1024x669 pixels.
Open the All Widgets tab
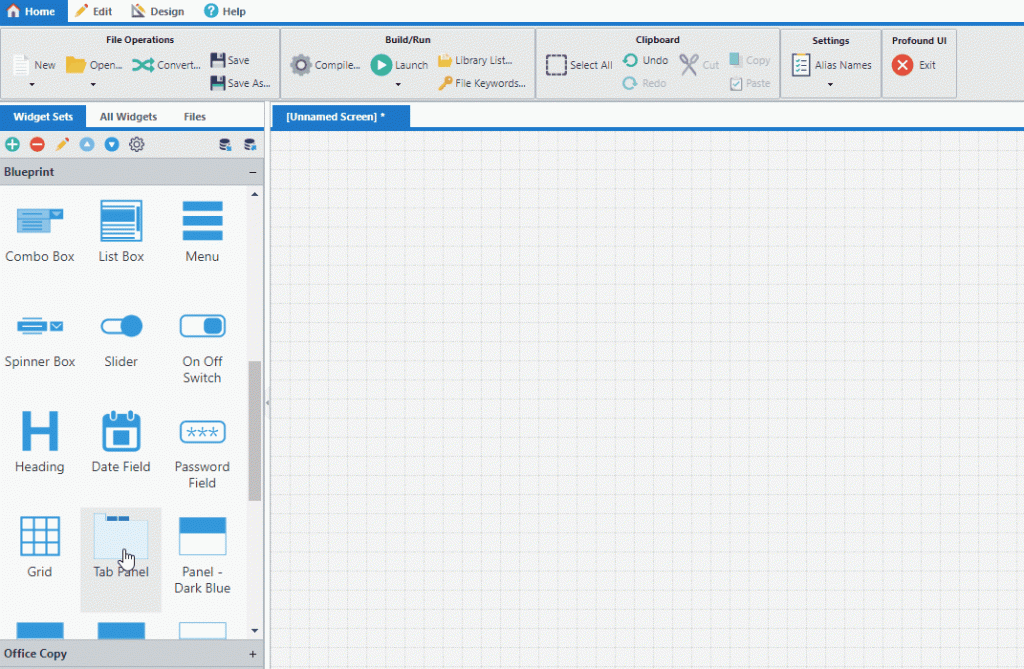[x=128, y=116]
